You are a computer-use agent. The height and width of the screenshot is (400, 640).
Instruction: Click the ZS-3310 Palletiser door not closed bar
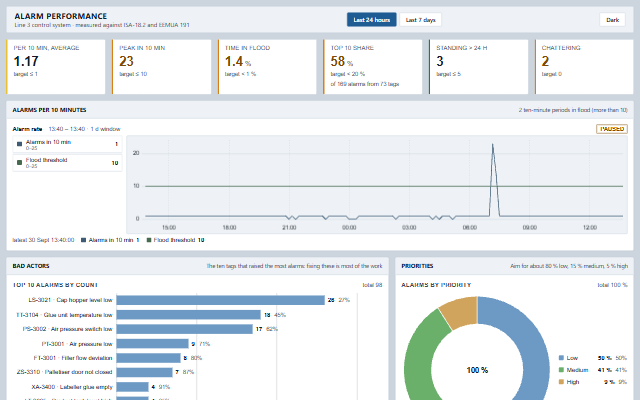point(144,372)
